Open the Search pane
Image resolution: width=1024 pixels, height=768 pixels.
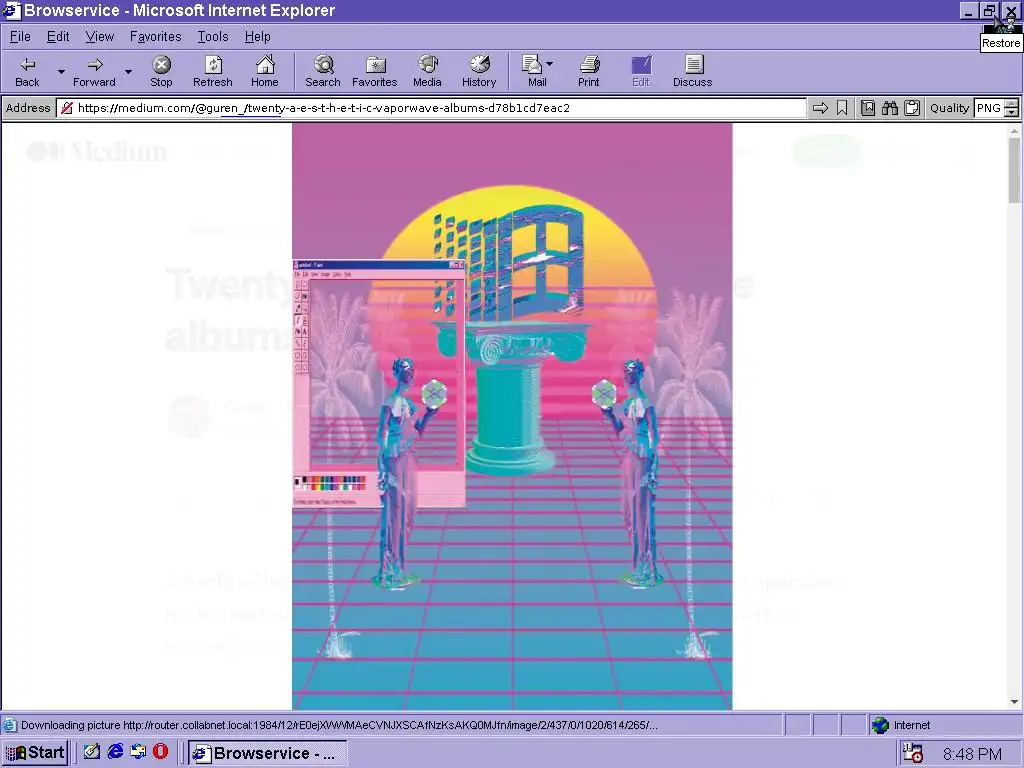tap(323, 71)
